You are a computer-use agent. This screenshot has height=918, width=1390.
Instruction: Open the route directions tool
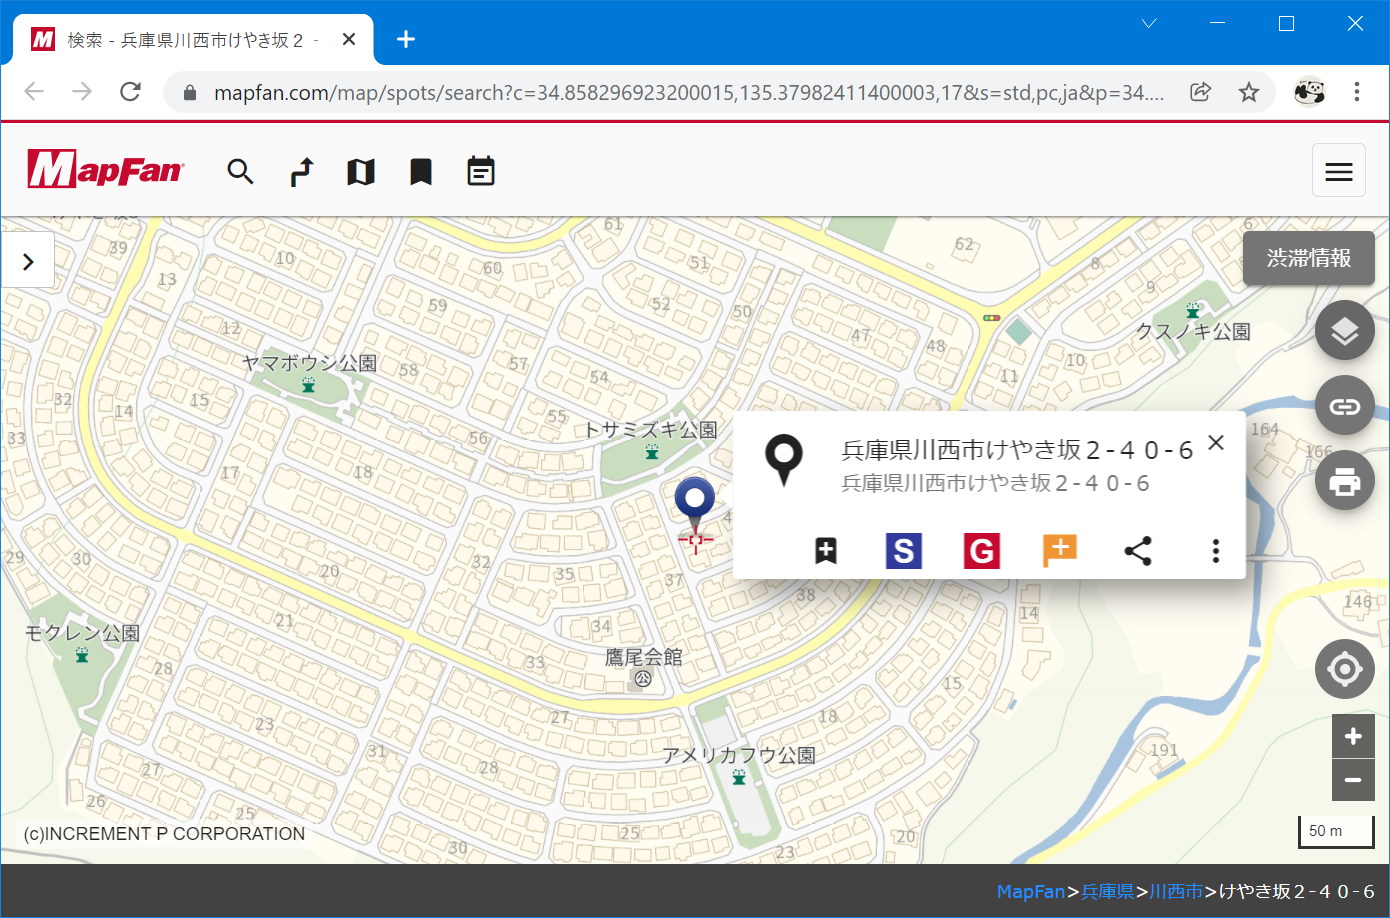tap(301, 172)
